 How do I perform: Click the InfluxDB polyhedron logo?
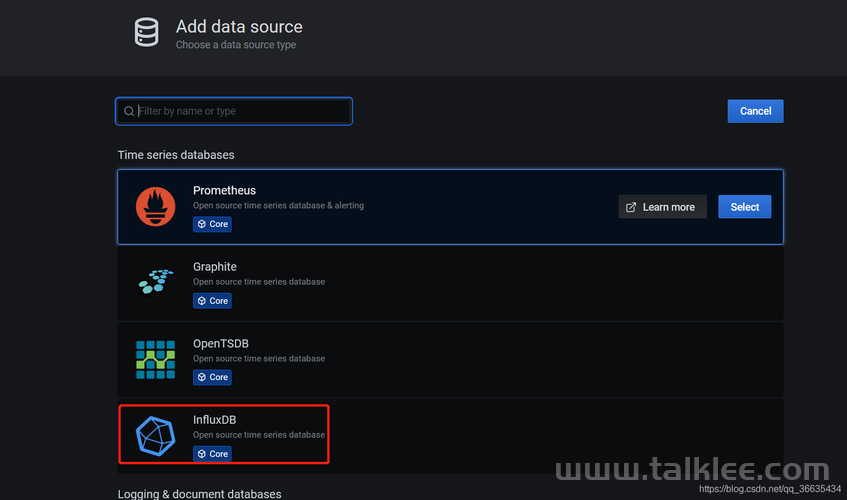156,436
